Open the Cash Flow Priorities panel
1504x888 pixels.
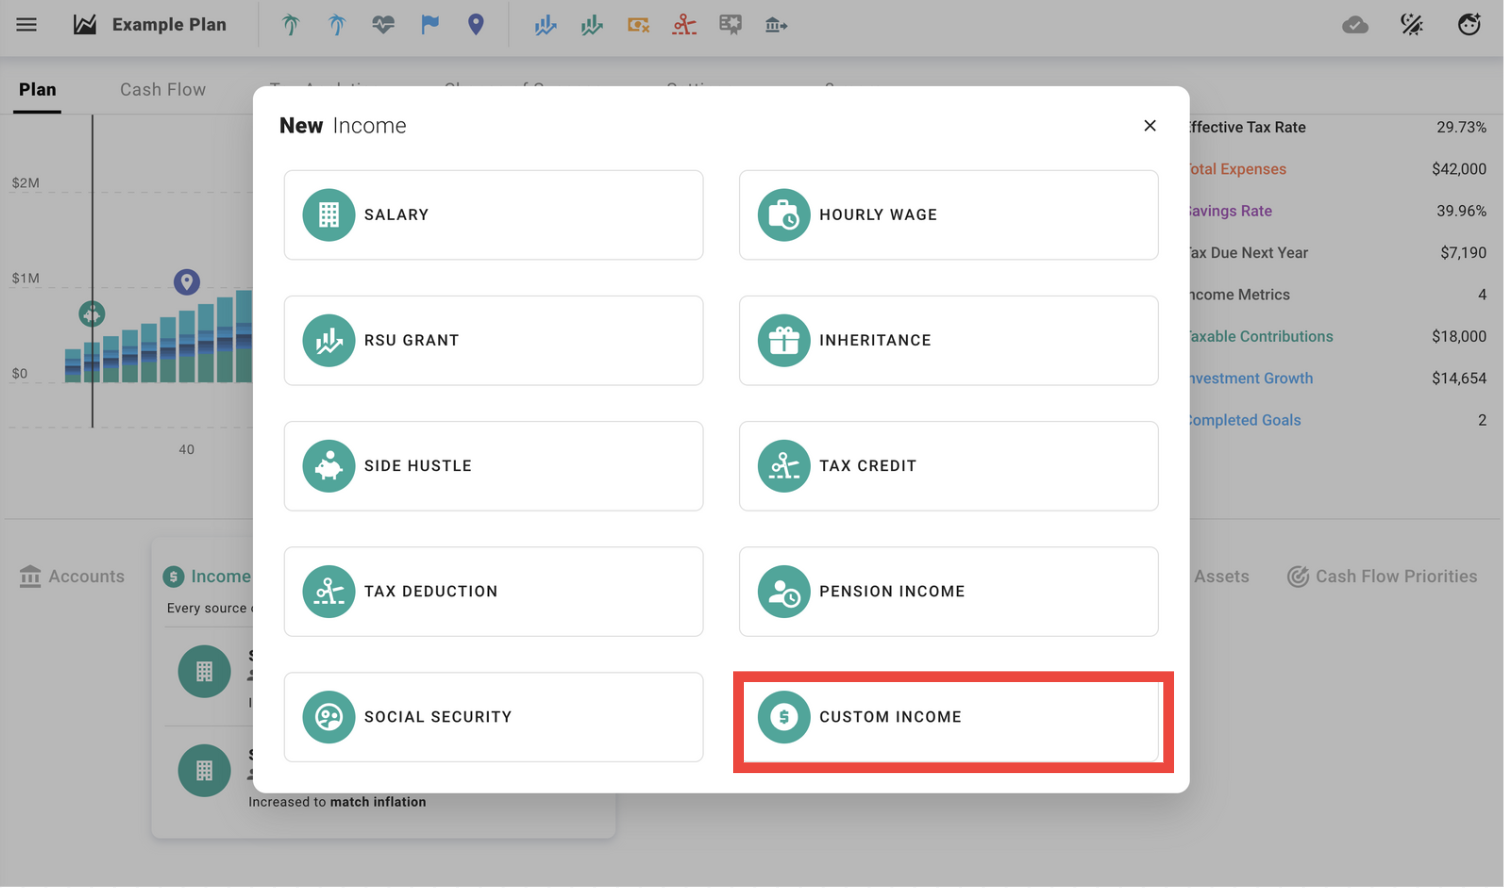click(x=1383, y=576)
